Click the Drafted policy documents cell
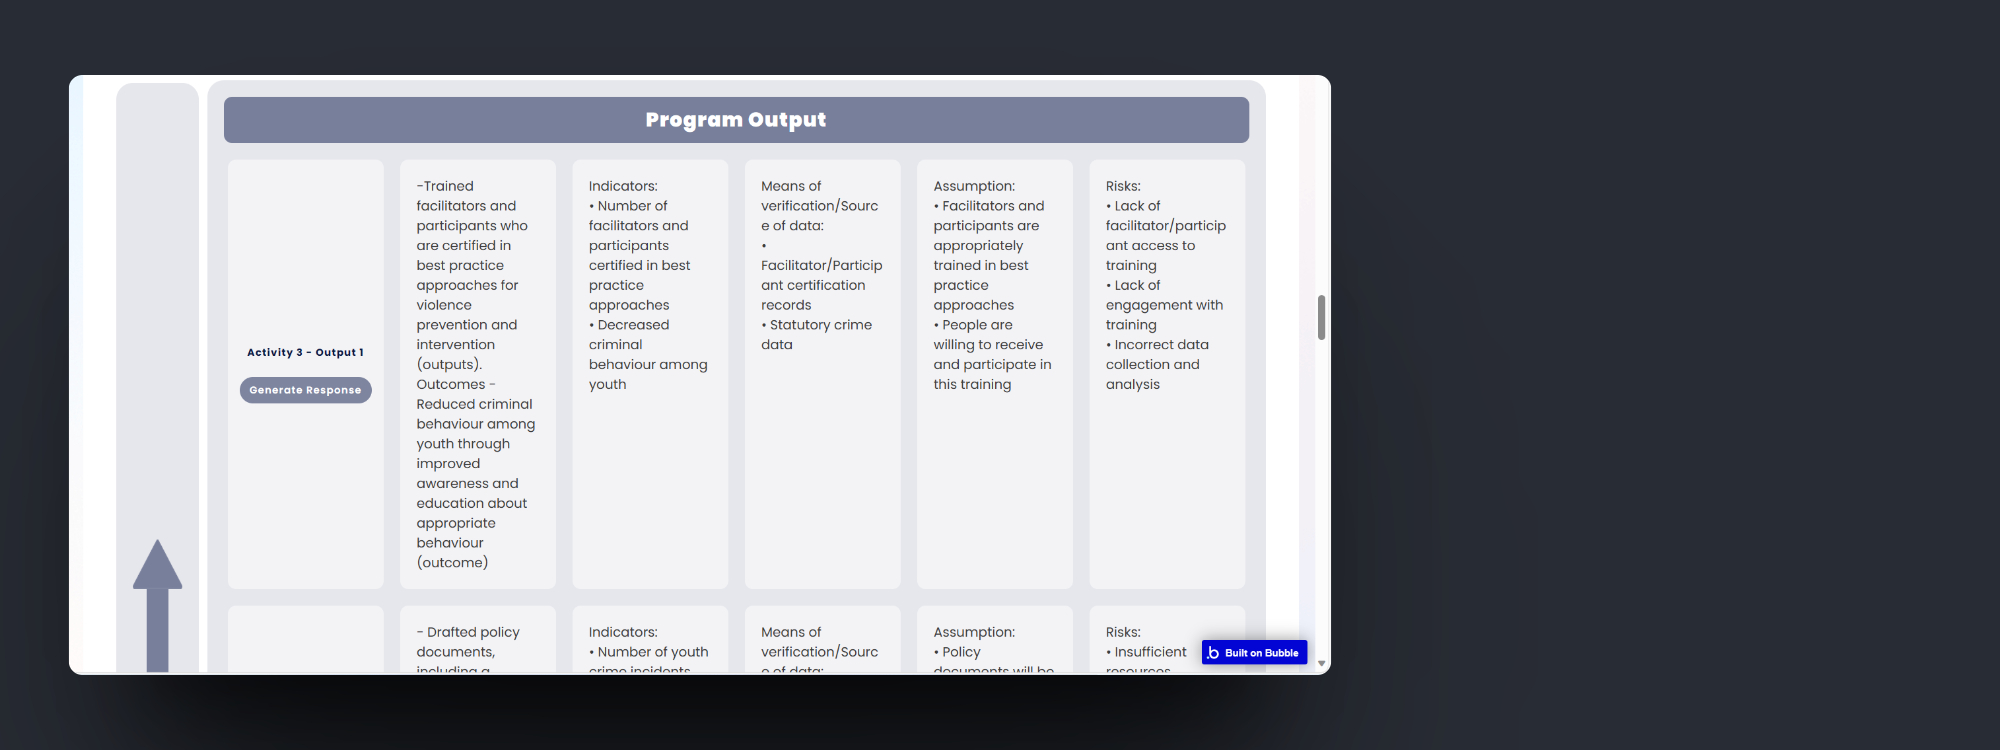 pyautogui.click(x=477, y=642)
